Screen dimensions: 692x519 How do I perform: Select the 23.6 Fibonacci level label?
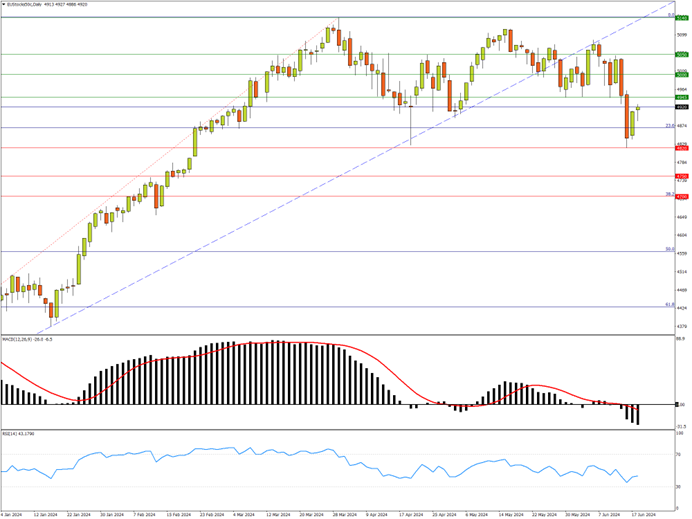click(x=668, y=125)
